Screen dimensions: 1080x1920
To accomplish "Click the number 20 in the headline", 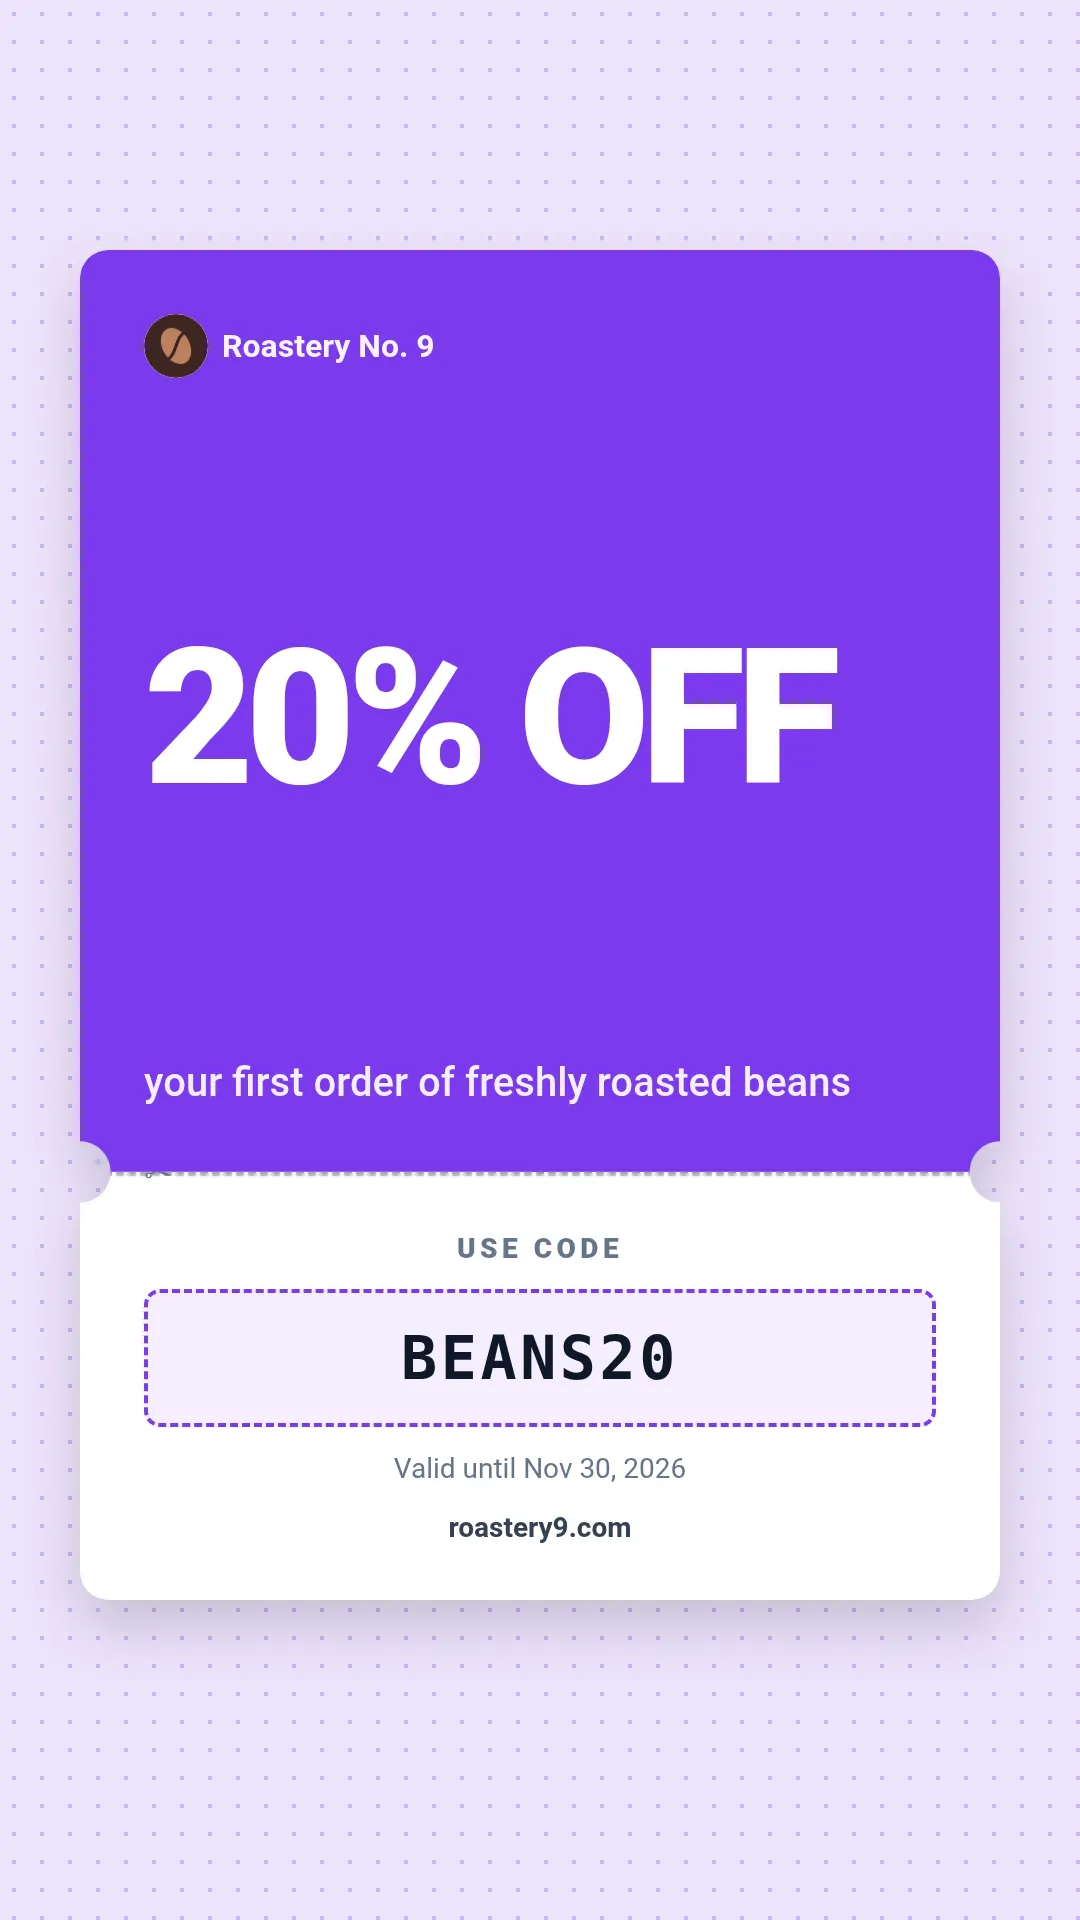I will click(246, 714).
